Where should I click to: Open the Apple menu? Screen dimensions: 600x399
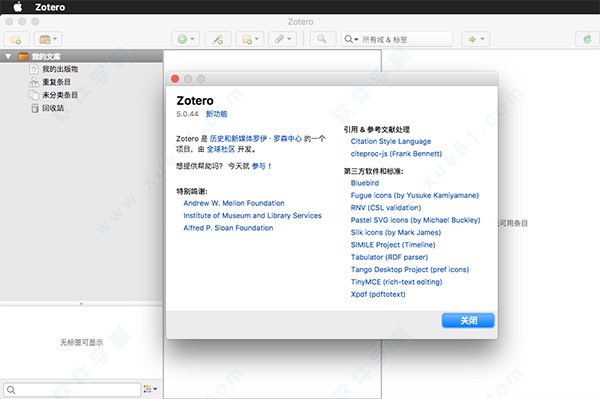(x=18, y=7)
